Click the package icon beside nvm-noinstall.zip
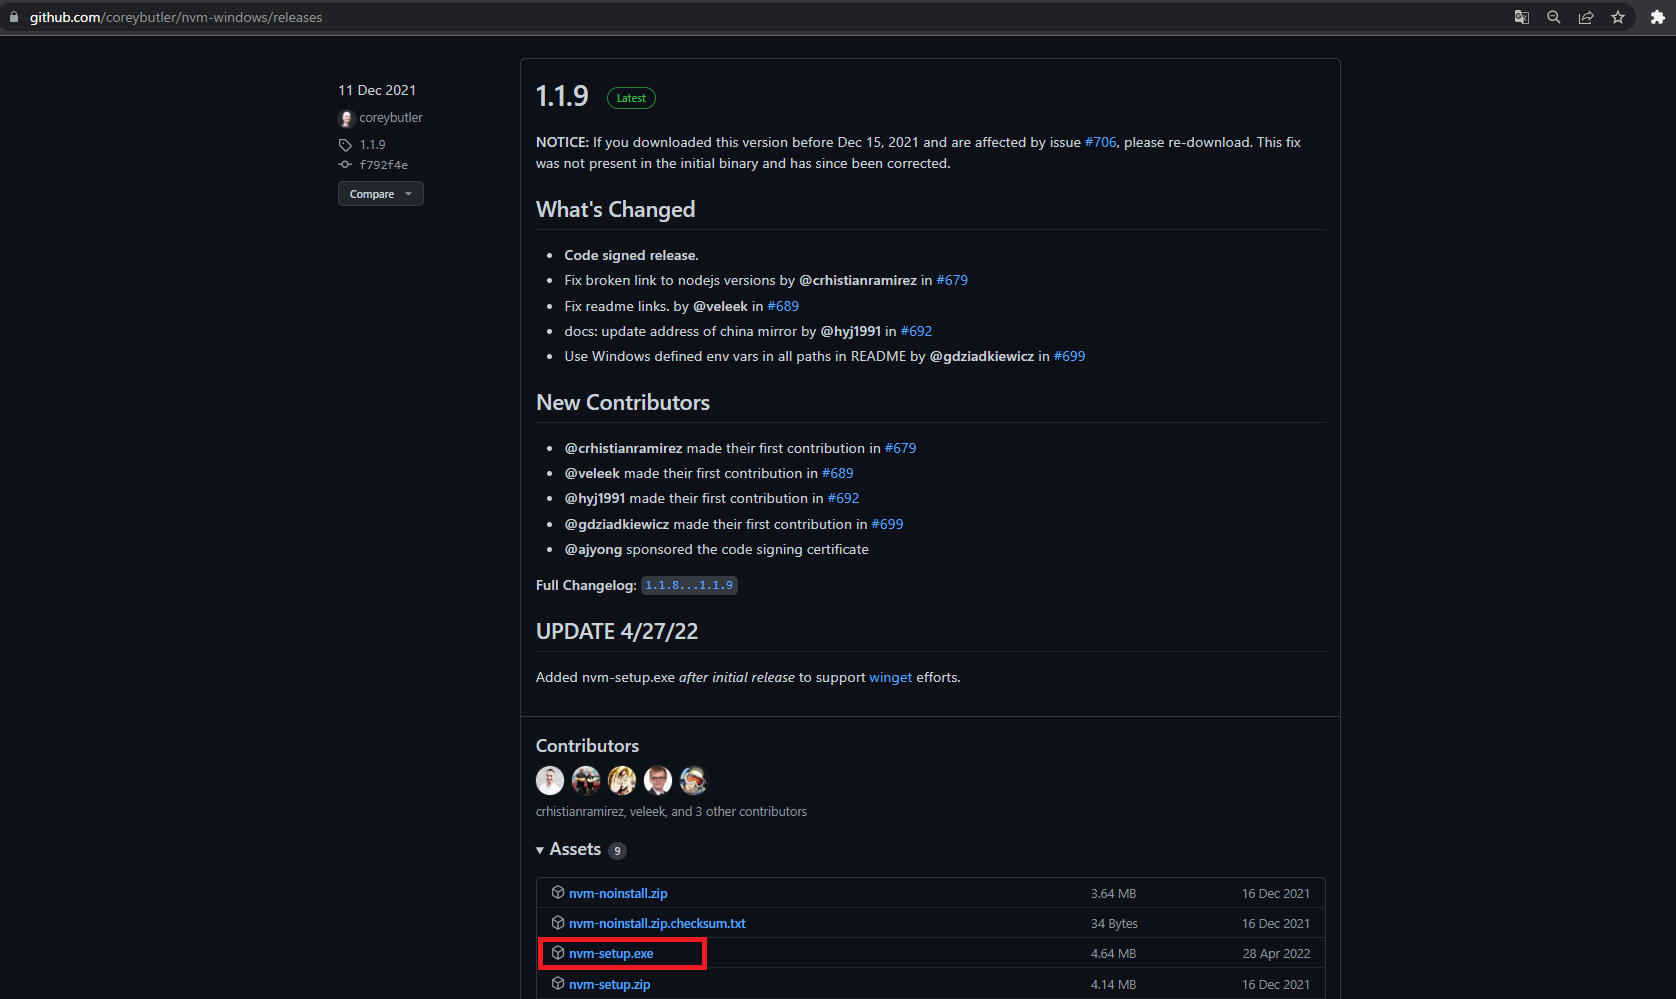 click(557, 893)
